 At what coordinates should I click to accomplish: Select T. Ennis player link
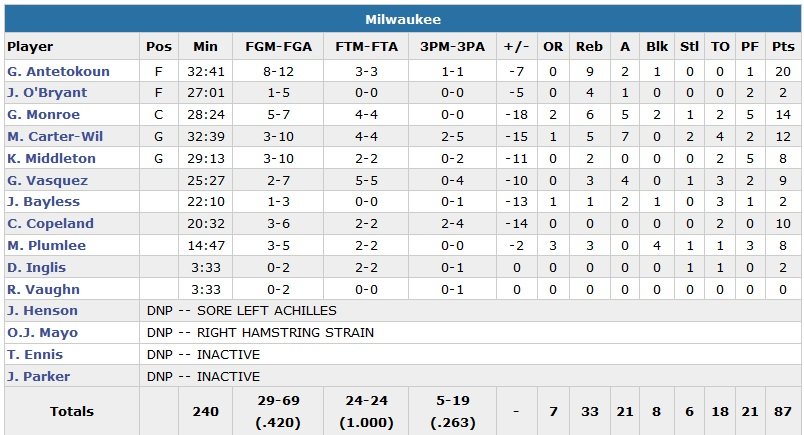35,355
